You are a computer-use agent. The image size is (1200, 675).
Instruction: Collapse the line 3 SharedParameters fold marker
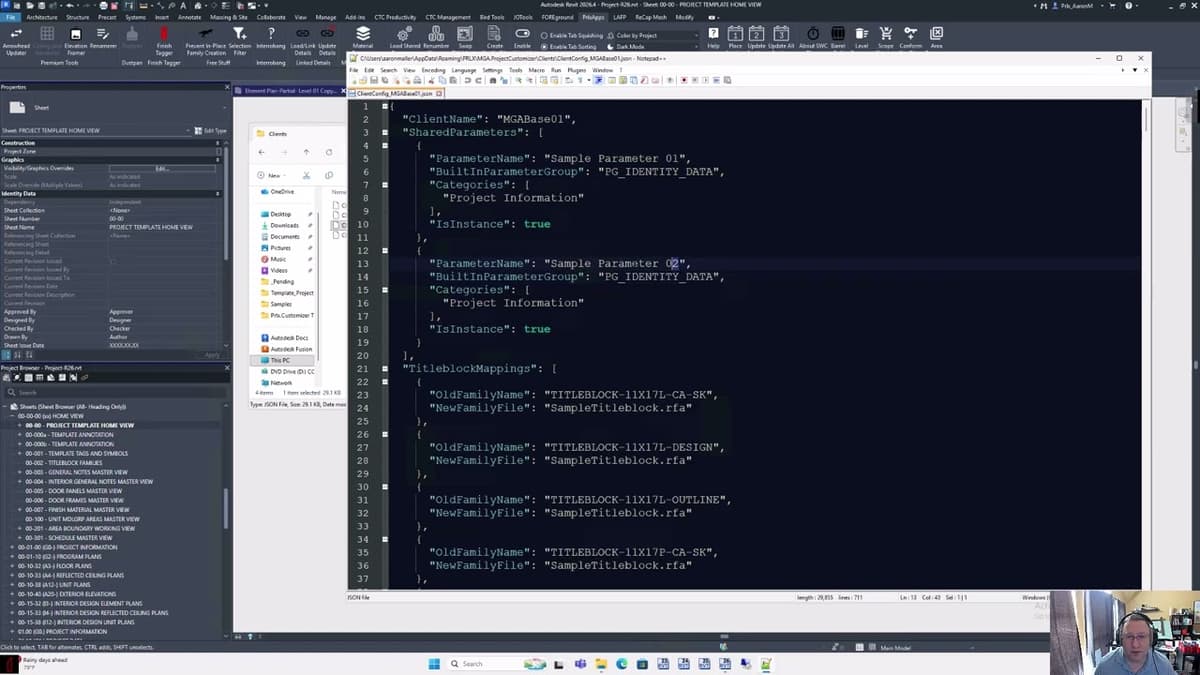[385, 132]
